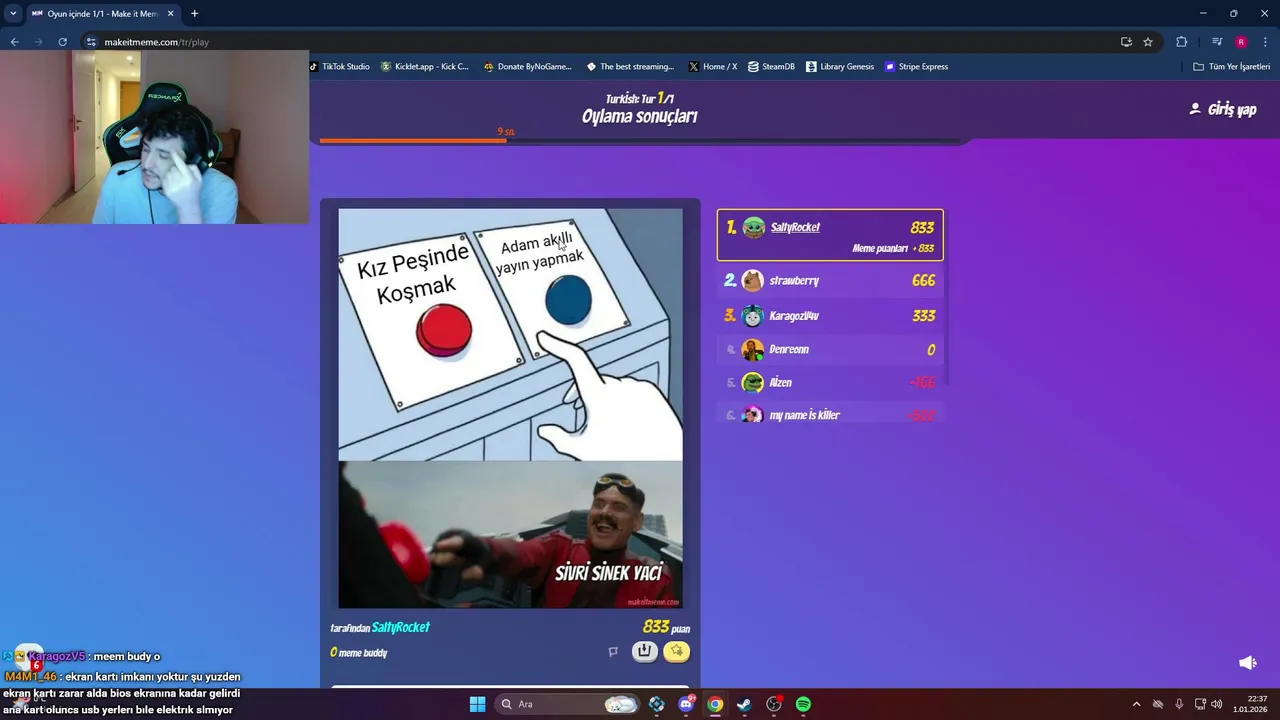Bookmark this page with the star icon
The image size is (1280, 720).
coord(1148,42)
